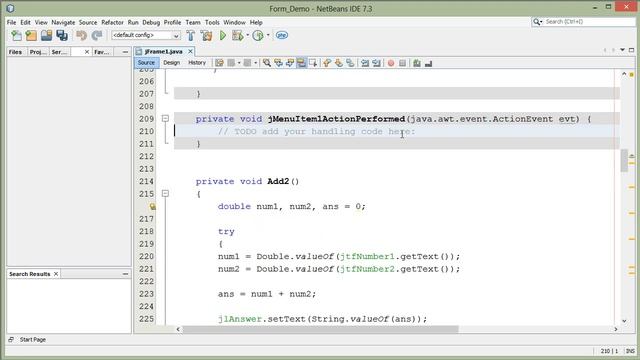This screenshot has height=360, width=640.
Task: Click Find Next Occurrence icon
Action: coord(290,63)
